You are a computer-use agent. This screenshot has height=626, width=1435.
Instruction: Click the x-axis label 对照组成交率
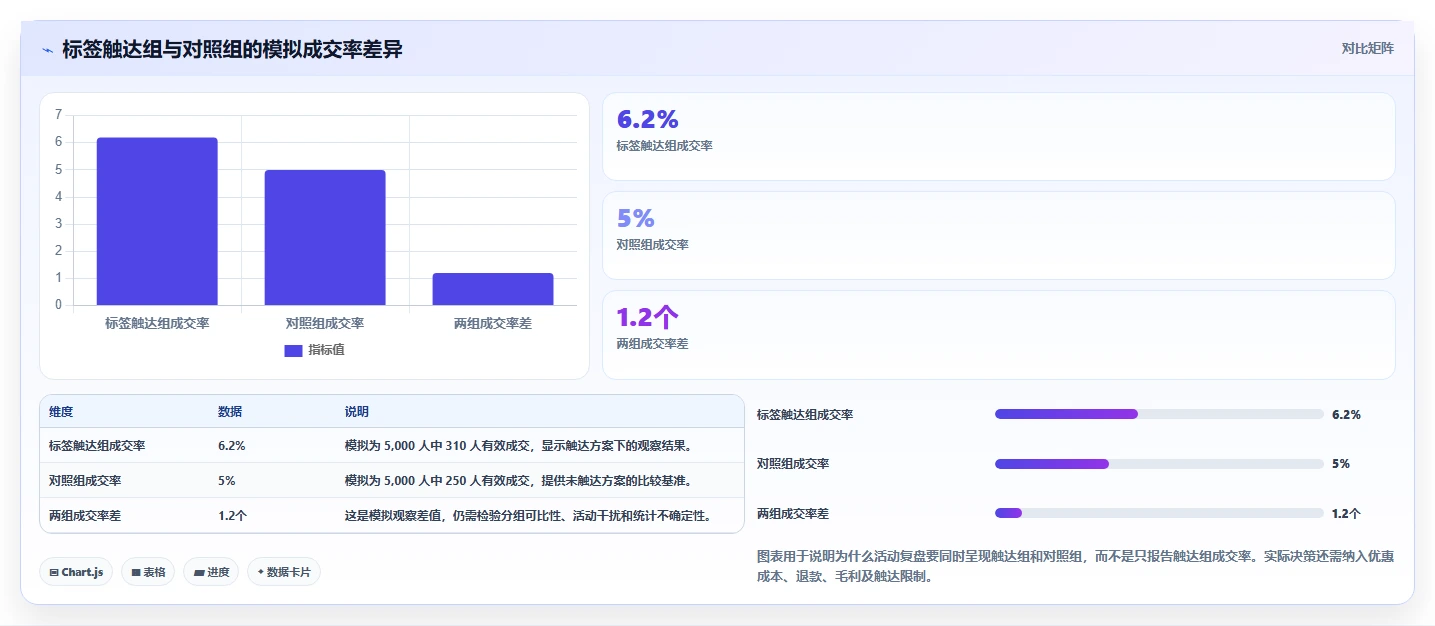click(325, 323)
